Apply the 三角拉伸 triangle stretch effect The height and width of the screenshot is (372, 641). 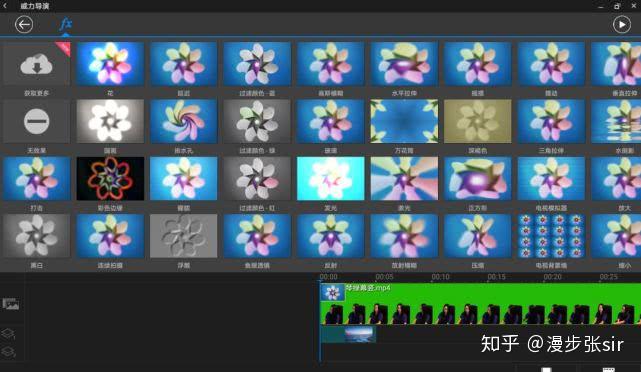click(x=551, y=121)
